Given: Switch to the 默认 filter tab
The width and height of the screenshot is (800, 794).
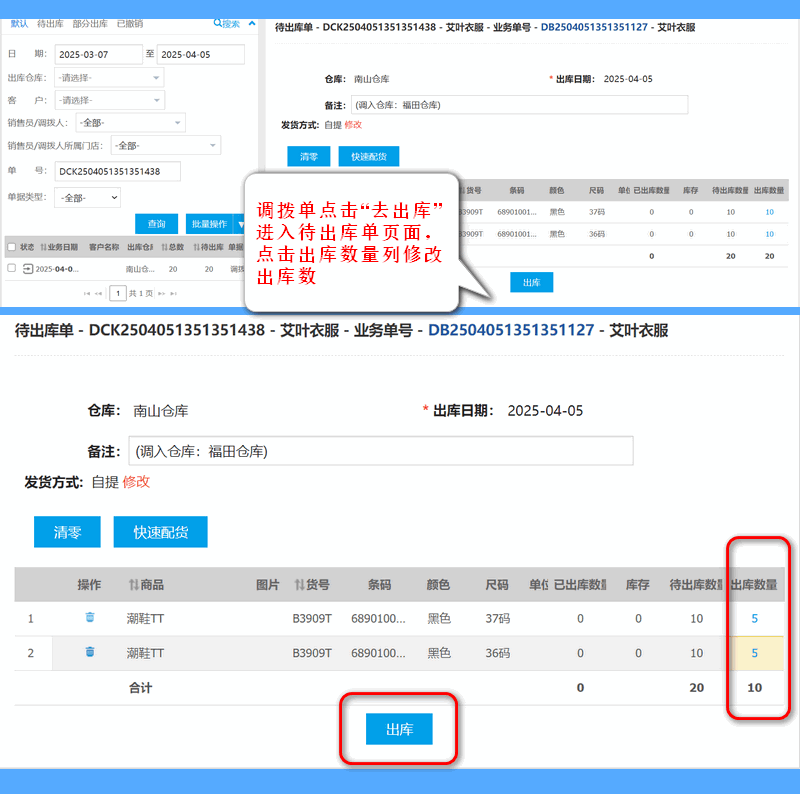Looking at the screenshot, I should pyautogui.click(x=19, y=24).
